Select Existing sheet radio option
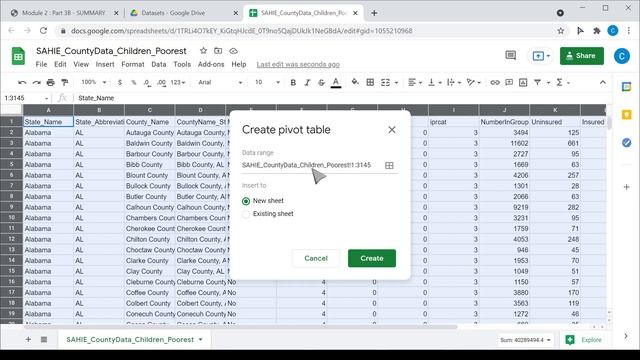Image resolution: width=640 pixels, height=360 pixels. [x=246, y=214]
